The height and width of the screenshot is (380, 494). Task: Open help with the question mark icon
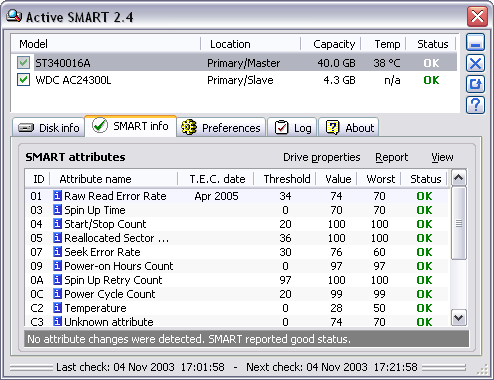(x=475, y=105)
